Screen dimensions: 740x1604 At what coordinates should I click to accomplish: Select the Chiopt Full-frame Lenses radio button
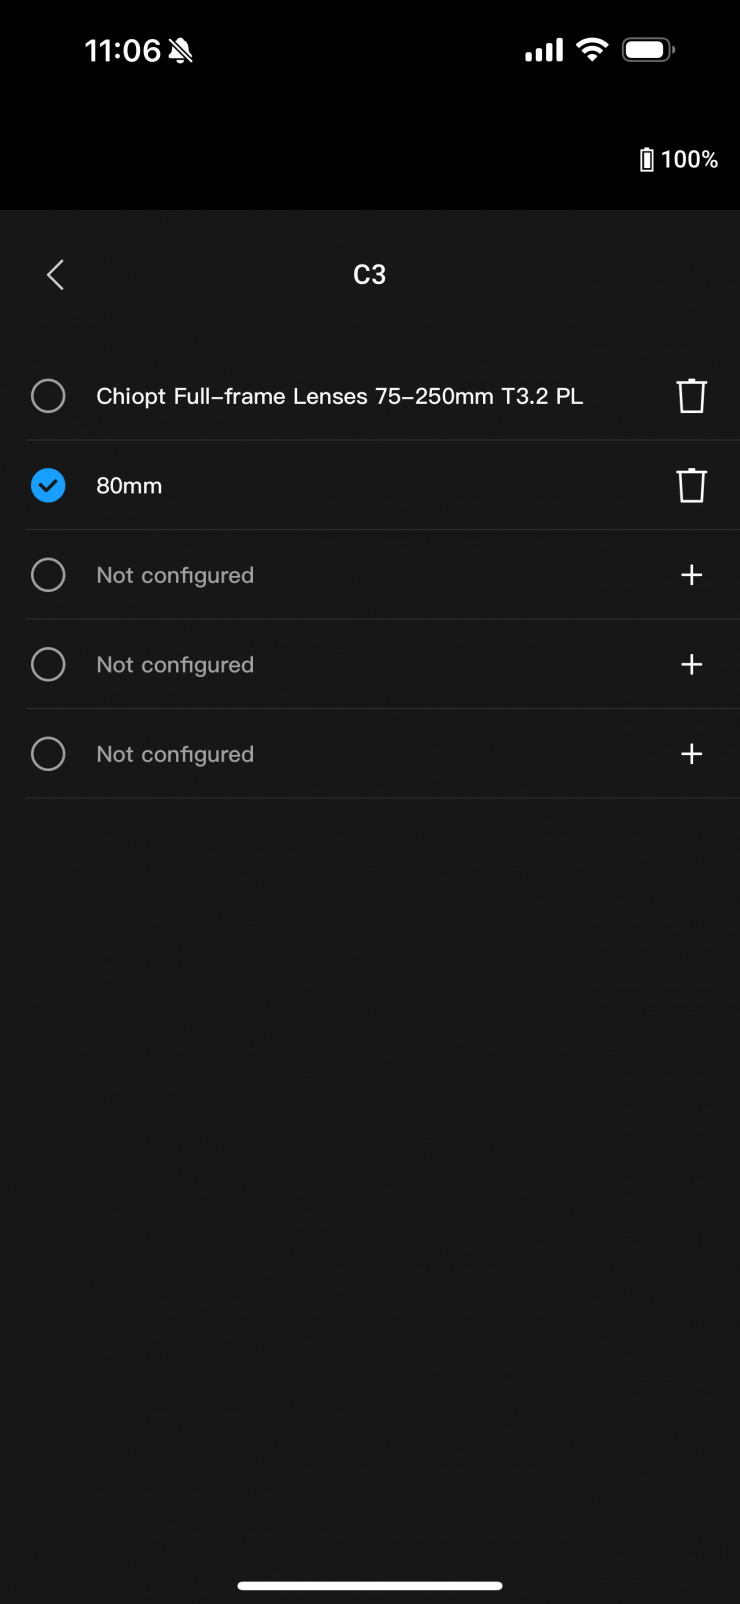(x=48, y=396)
